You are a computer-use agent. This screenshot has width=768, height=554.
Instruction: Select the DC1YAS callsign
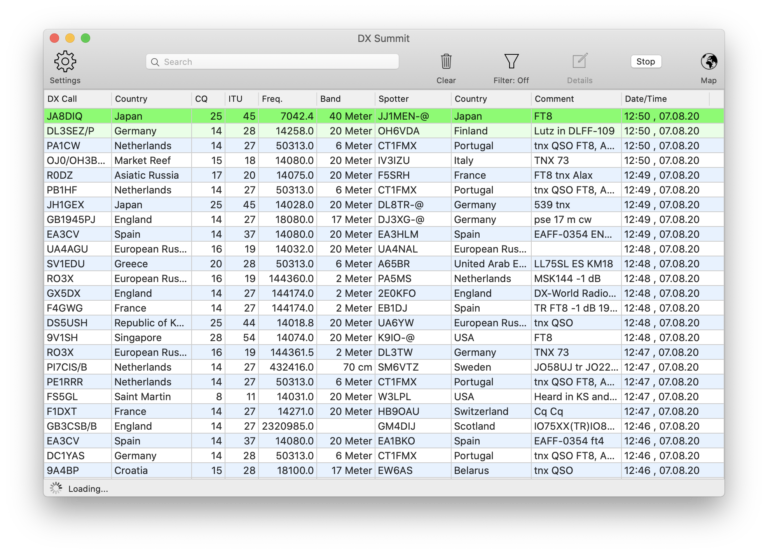(65, 456)
